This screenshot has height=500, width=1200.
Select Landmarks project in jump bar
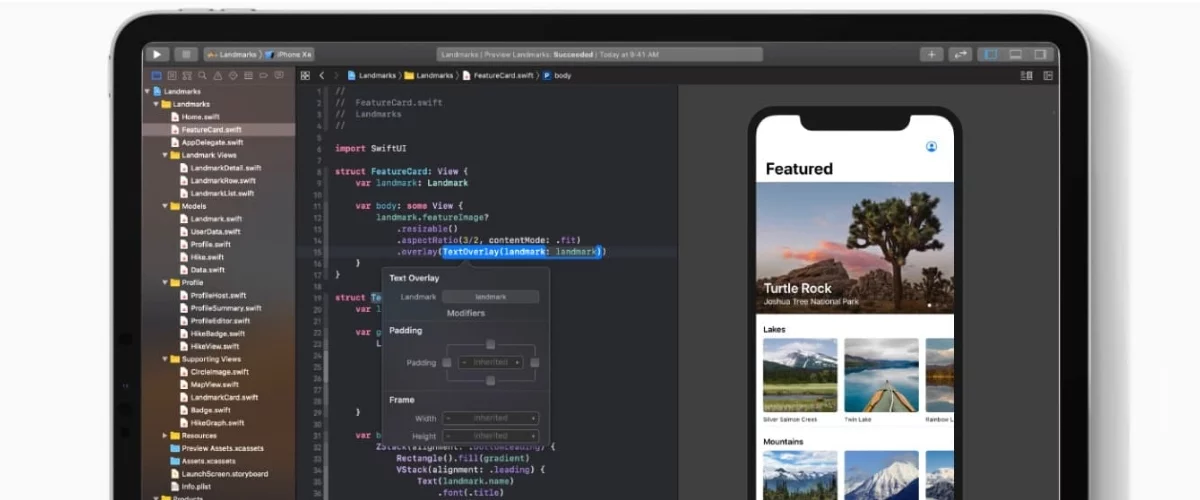pos(371,75)
